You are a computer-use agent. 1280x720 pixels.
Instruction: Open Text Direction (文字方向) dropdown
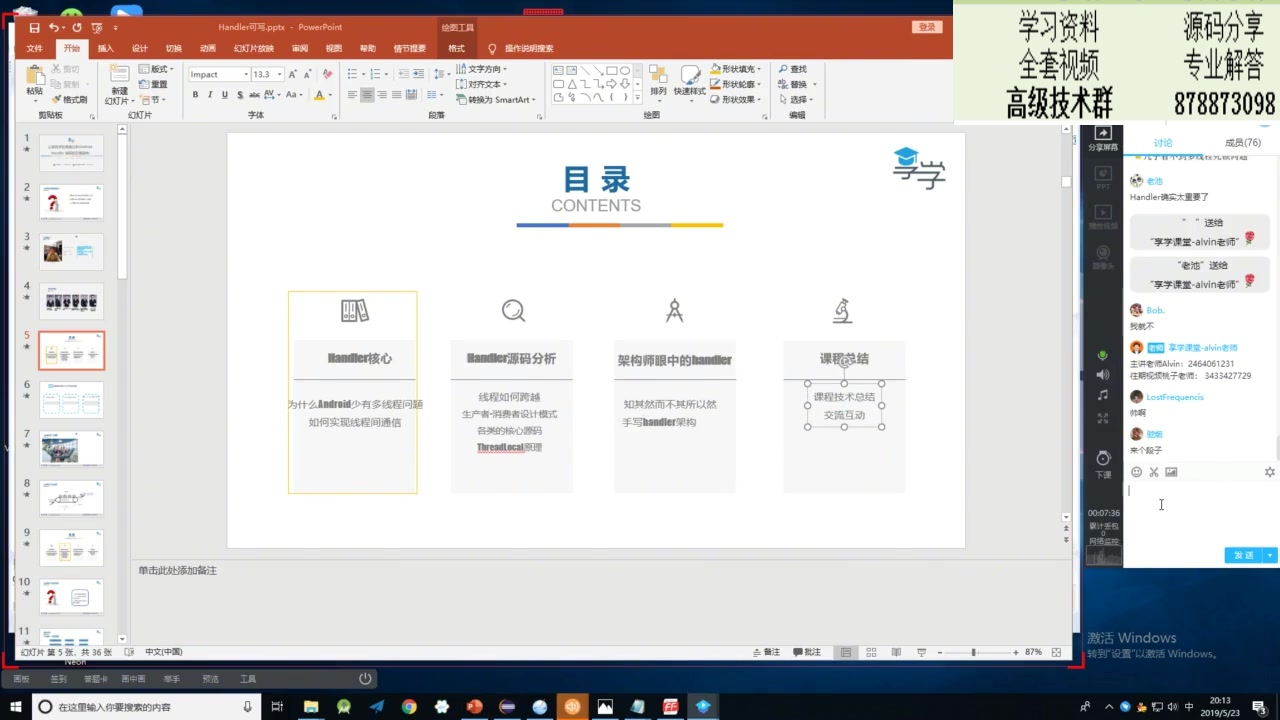[482, 69]
